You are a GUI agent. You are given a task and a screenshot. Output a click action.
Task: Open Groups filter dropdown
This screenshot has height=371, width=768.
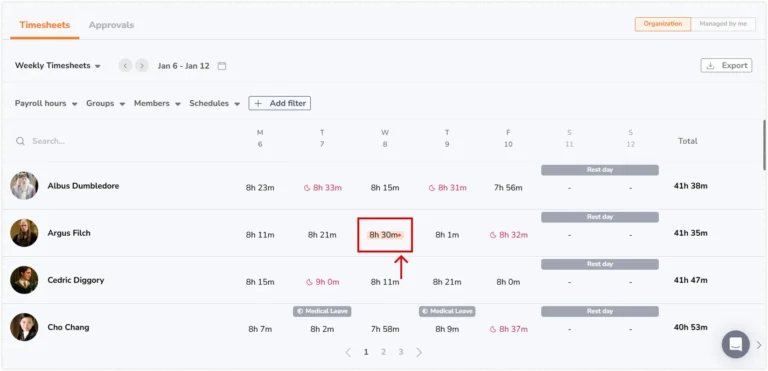coord(106,103)
